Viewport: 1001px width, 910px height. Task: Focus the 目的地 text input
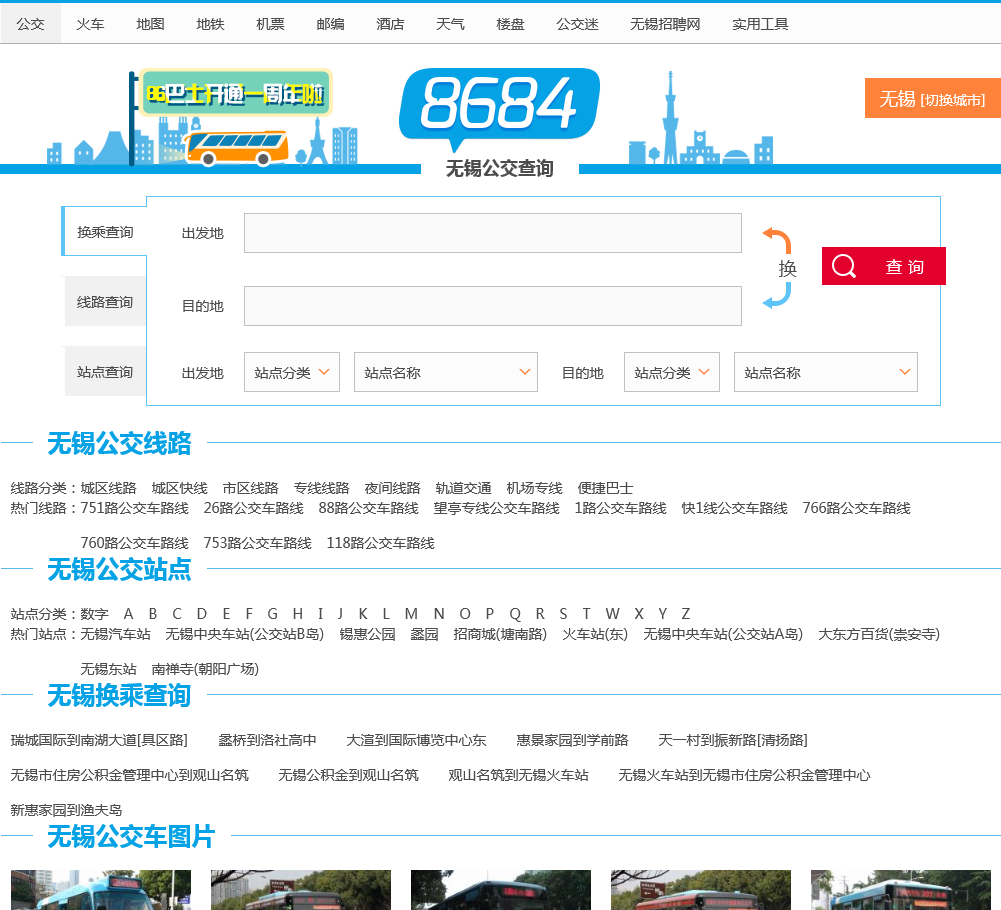(492, 306)
